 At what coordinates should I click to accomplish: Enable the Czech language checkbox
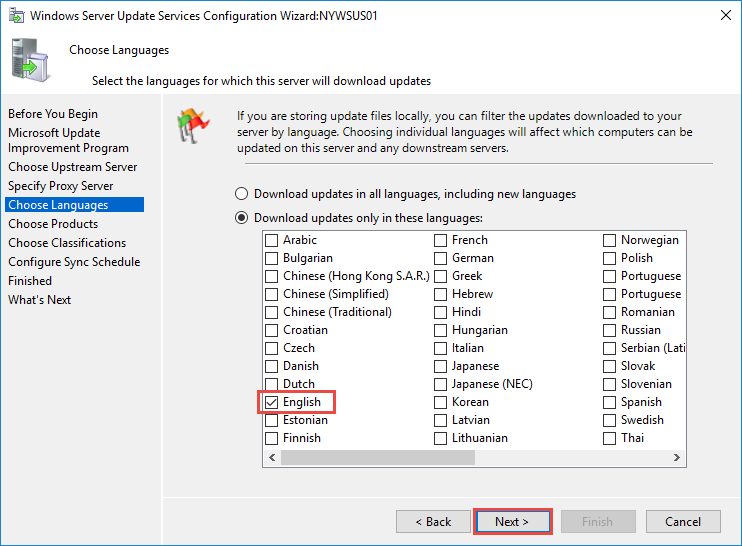[272, 348]
